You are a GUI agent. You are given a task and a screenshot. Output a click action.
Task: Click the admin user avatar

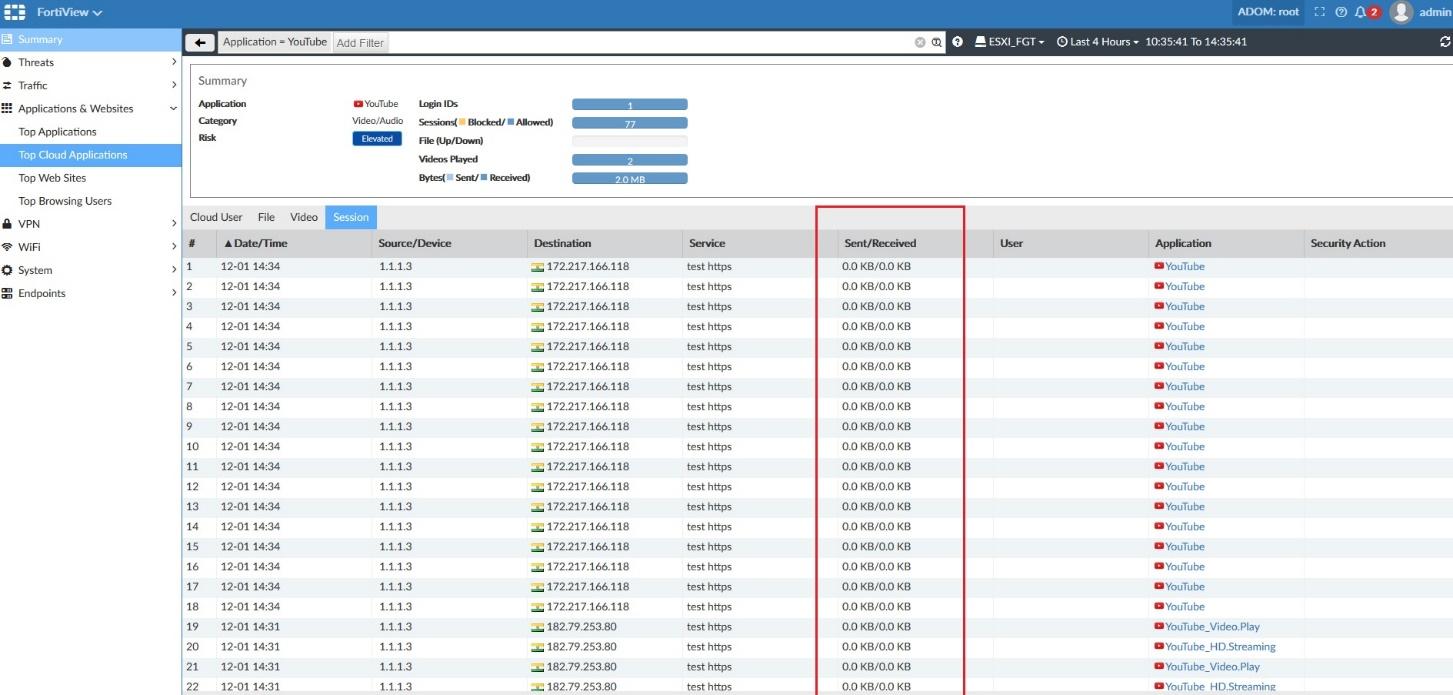click(1401, 12)
